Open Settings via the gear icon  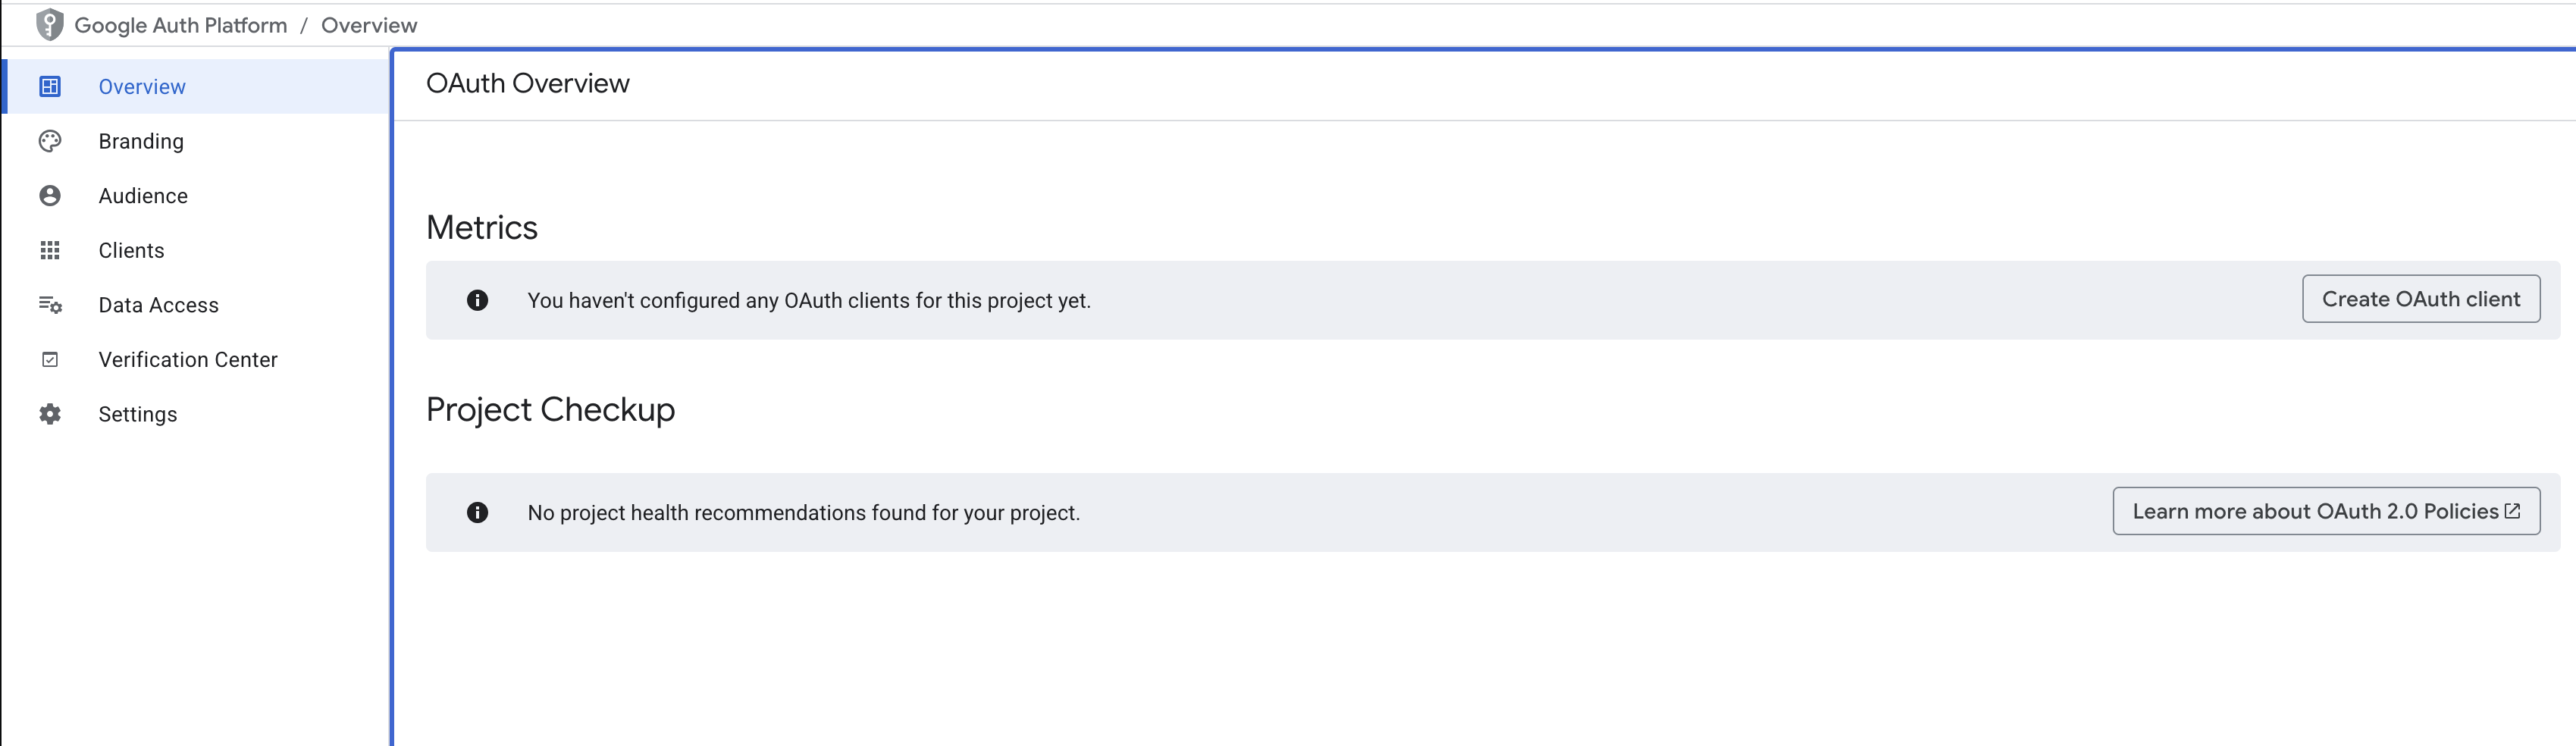click(x=50, y=414)
